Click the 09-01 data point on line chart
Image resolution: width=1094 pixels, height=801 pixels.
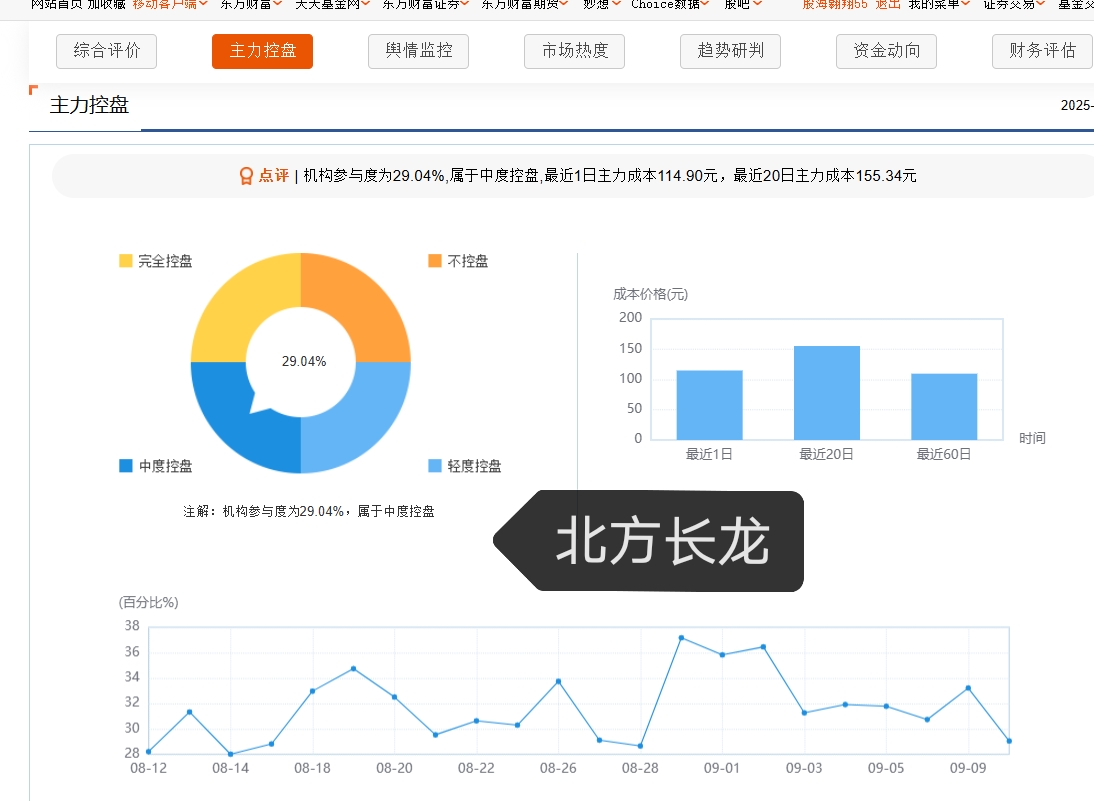[722, 654]
